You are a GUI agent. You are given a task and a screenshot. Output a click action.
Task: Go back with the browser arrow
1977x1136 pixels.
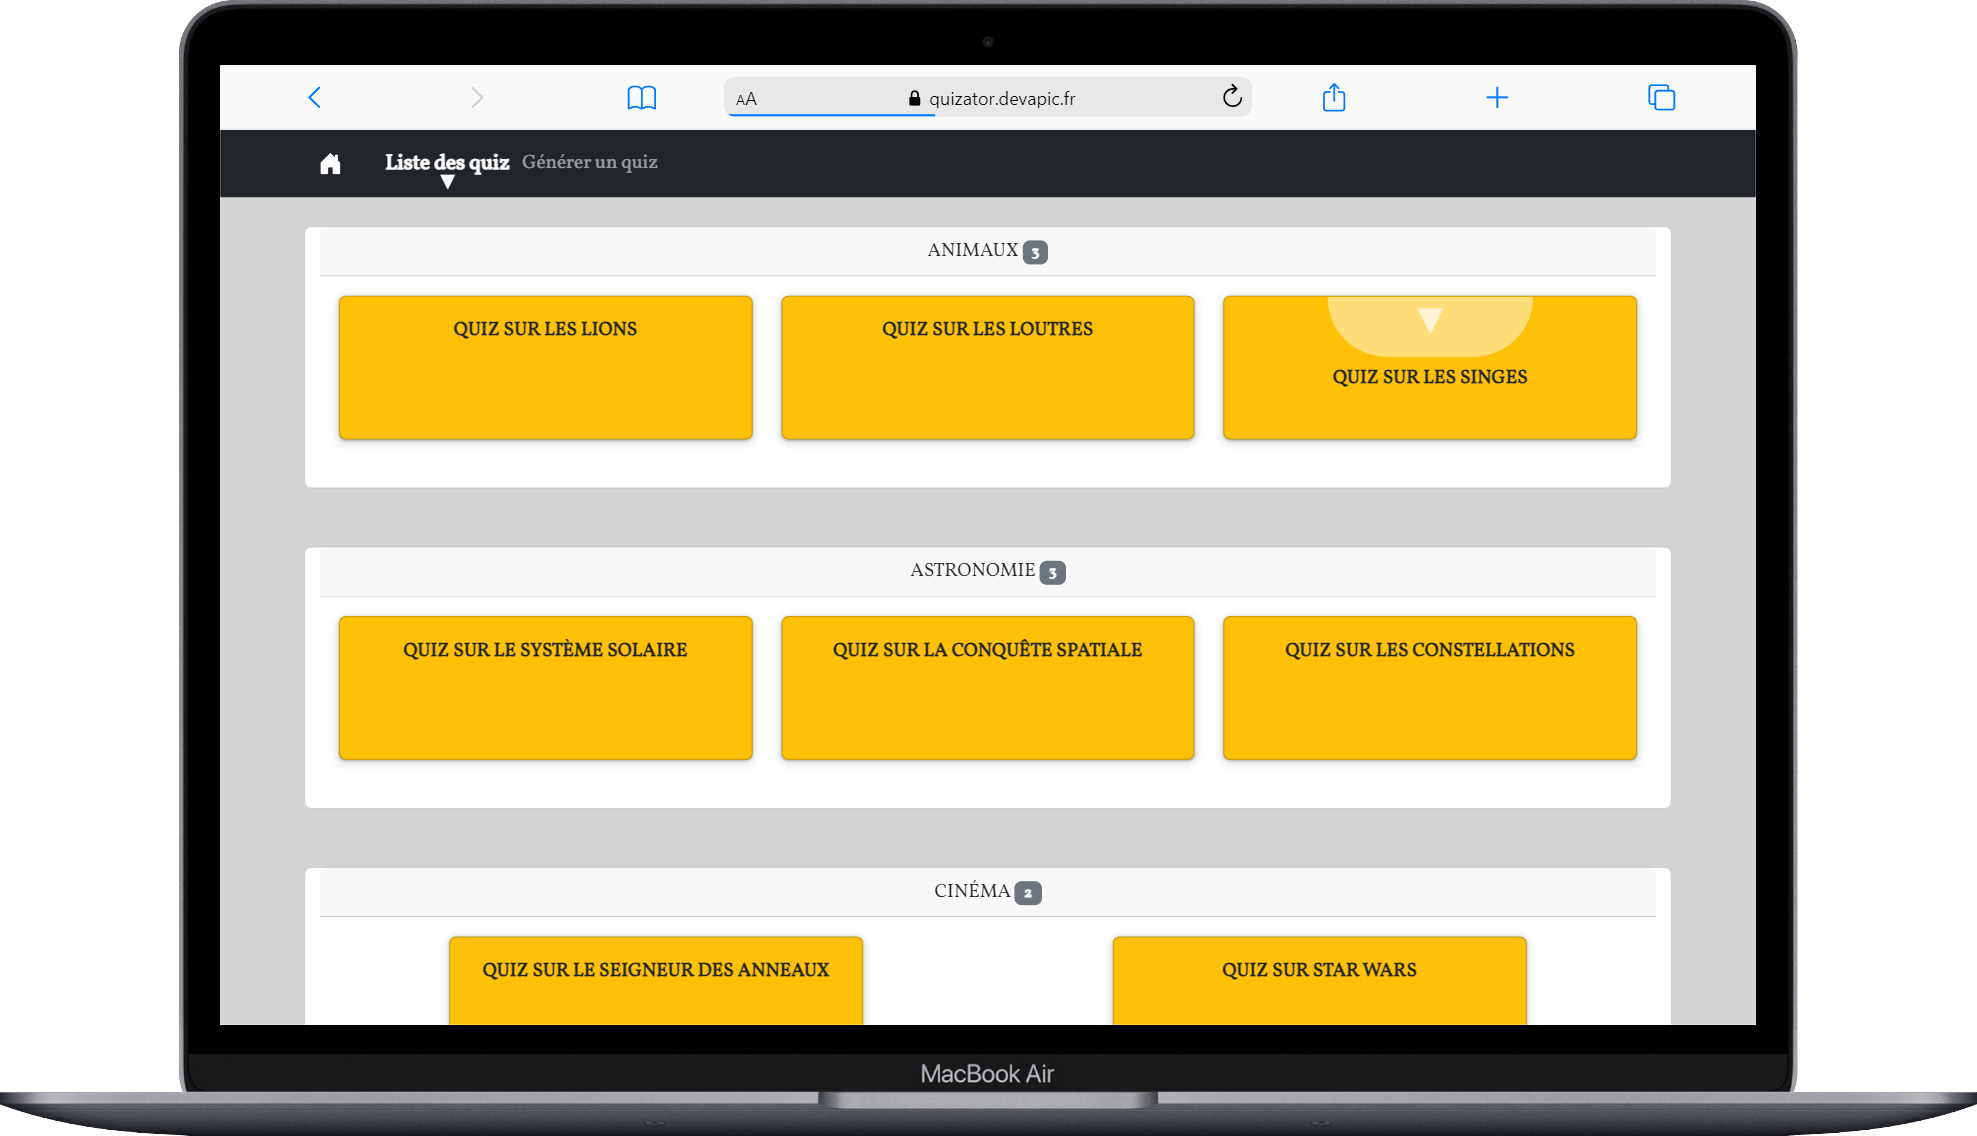tap(315, 97)
